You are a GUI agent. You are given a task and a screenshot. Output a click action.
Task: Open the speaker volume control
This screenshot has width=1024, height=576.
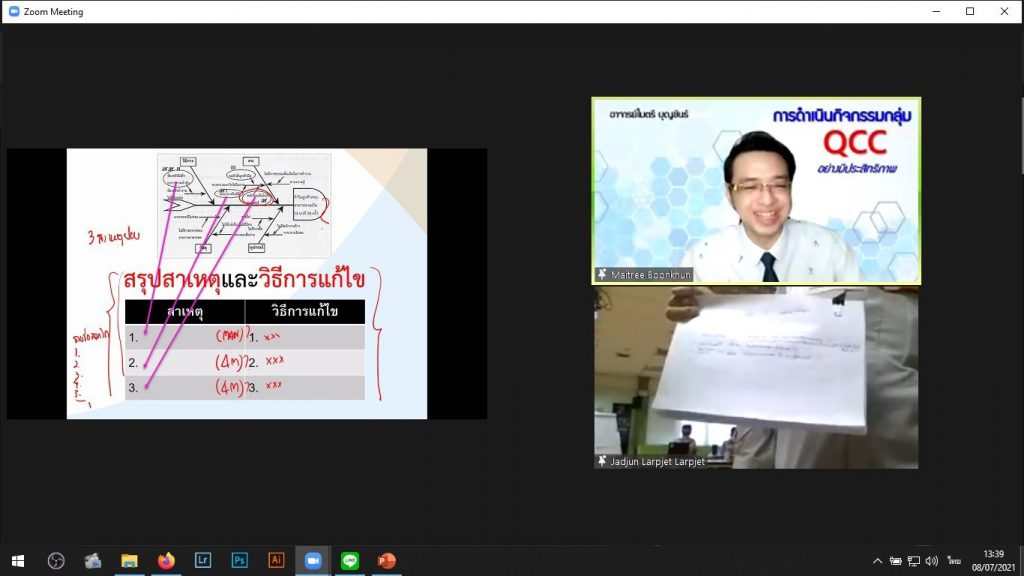point(932,561)
